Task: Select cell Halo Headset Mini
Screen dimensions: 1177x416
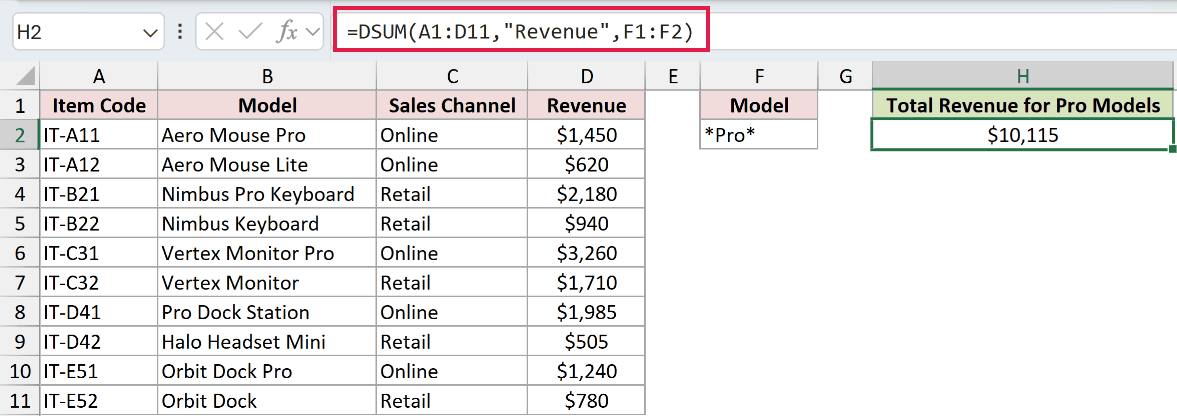Action: pos(267,342)
